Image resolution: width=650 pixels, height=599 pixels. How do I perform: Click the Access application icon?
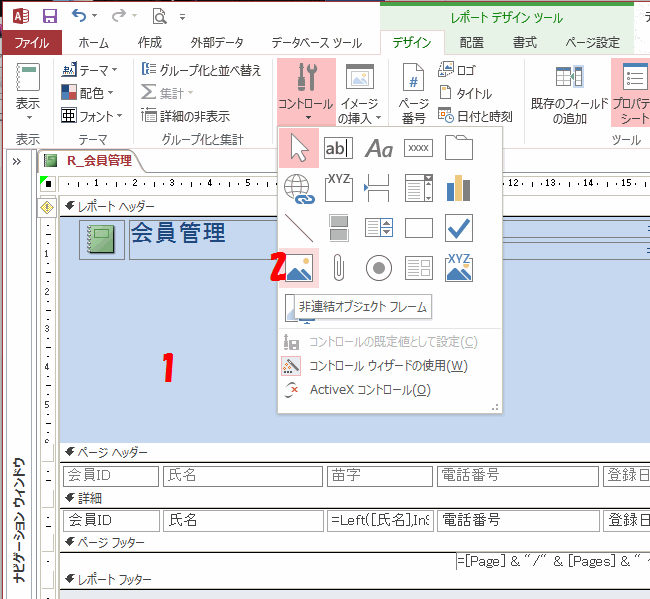pyautogui.click(x=21, y=16)
